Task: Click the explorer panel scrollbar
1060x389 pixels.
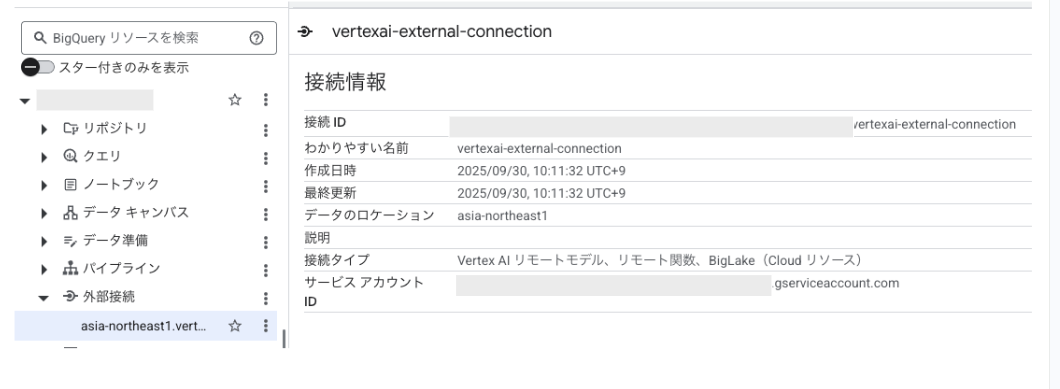Action: coord(284,338)
